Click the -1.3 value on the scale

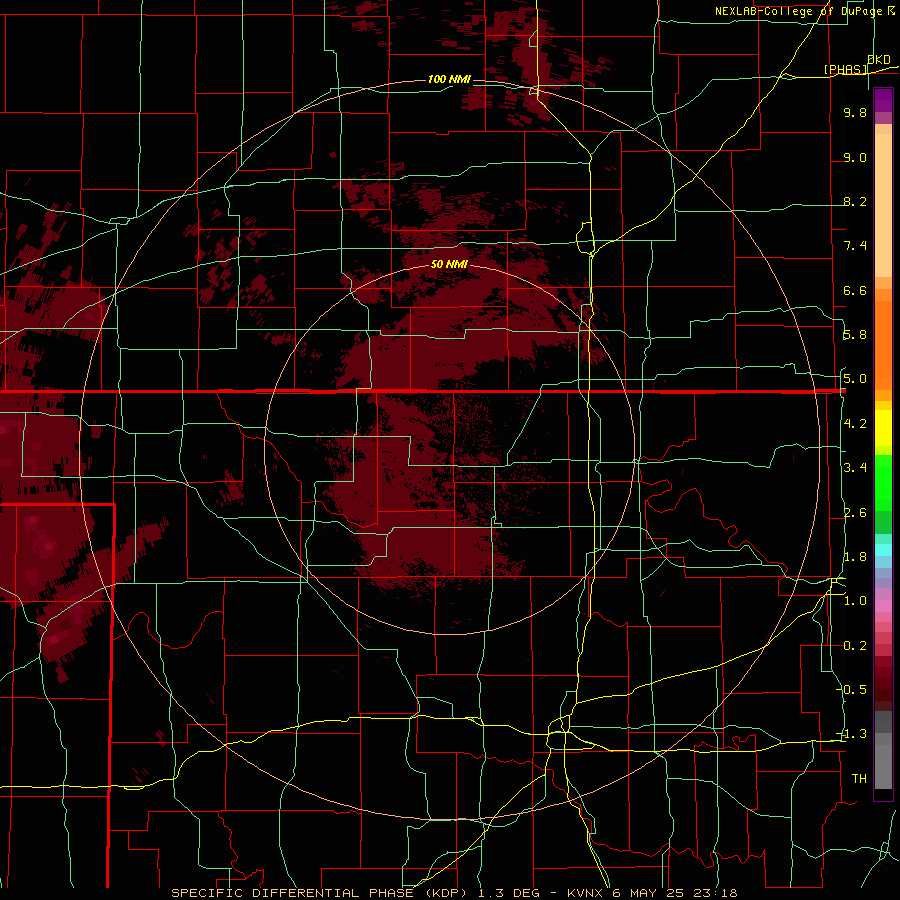(852, 734)
